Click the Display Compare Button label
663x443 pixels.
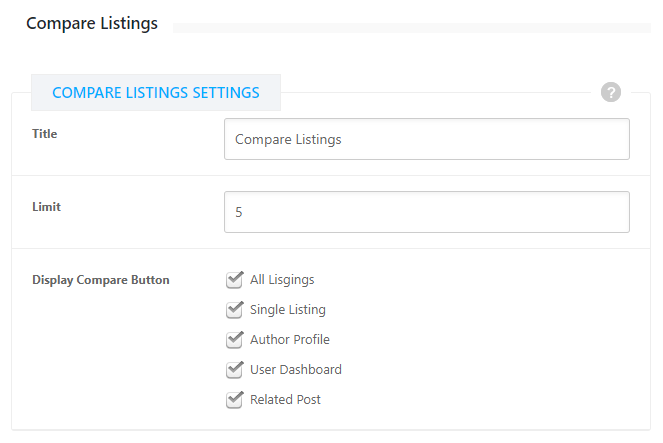(101, 280)
